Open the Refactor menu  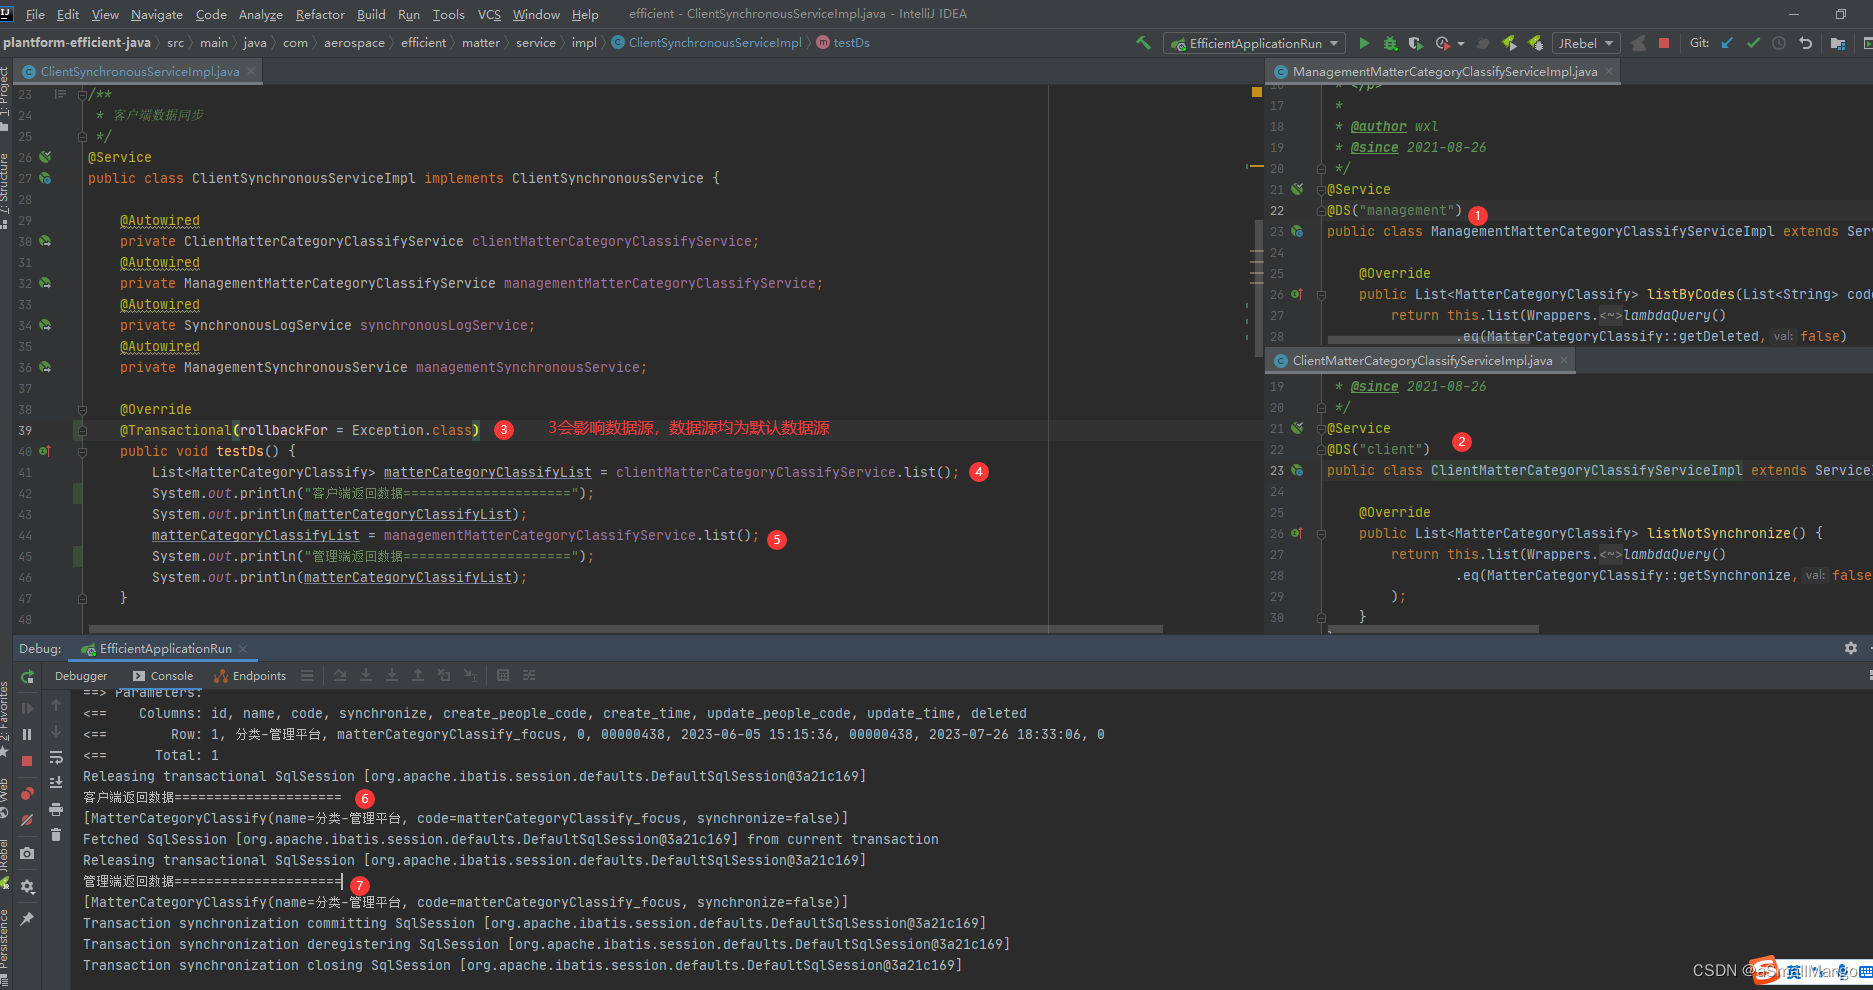(x=320, y=14)
